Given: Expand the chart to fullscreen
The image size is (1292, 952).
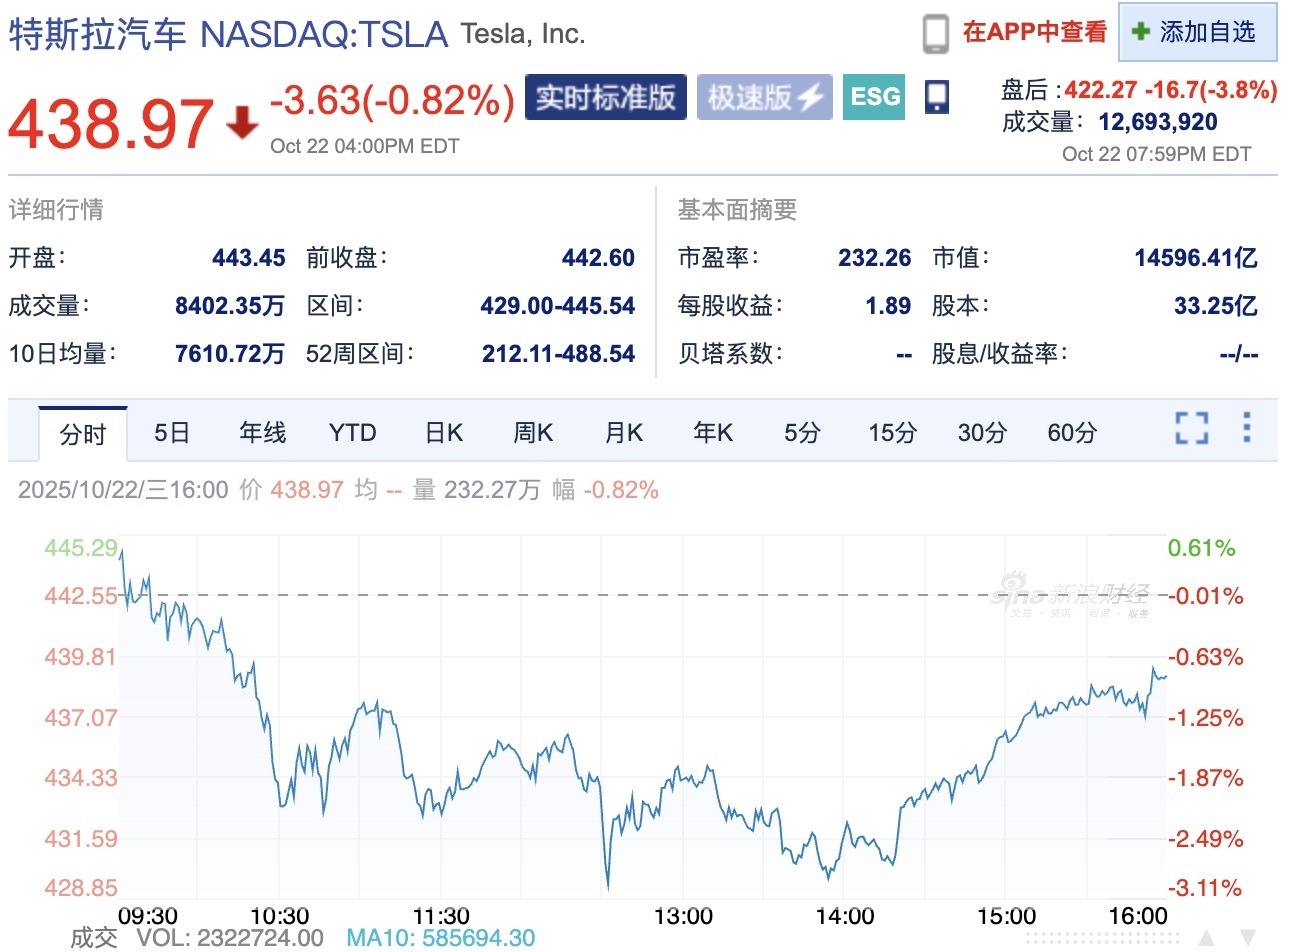Looking at the screenshot, I should [1191, 428].
